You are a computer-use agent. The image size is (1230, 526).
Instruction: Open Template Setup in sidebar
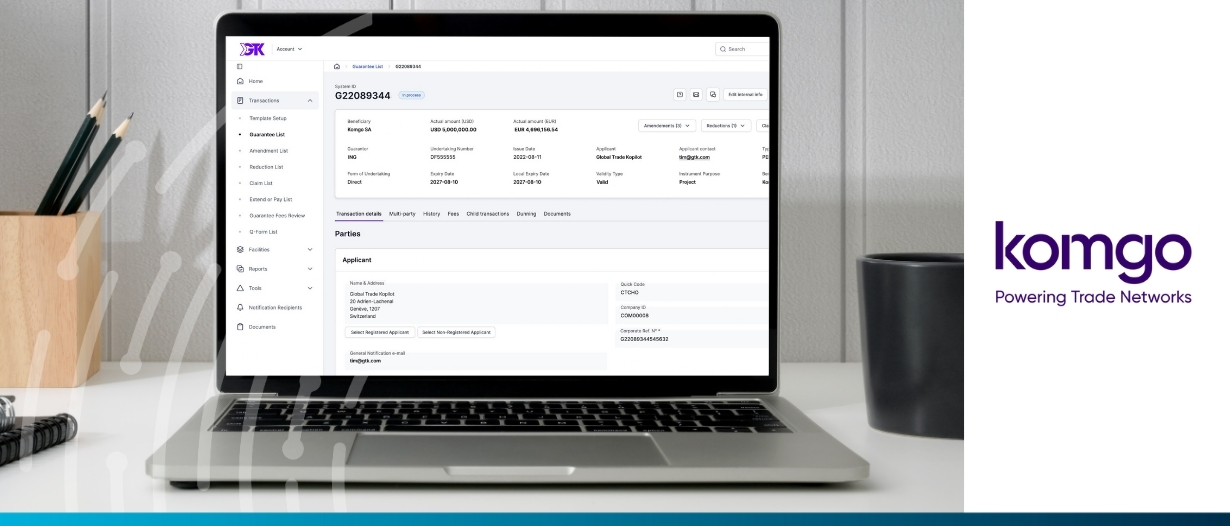click(x=267, y=118)
